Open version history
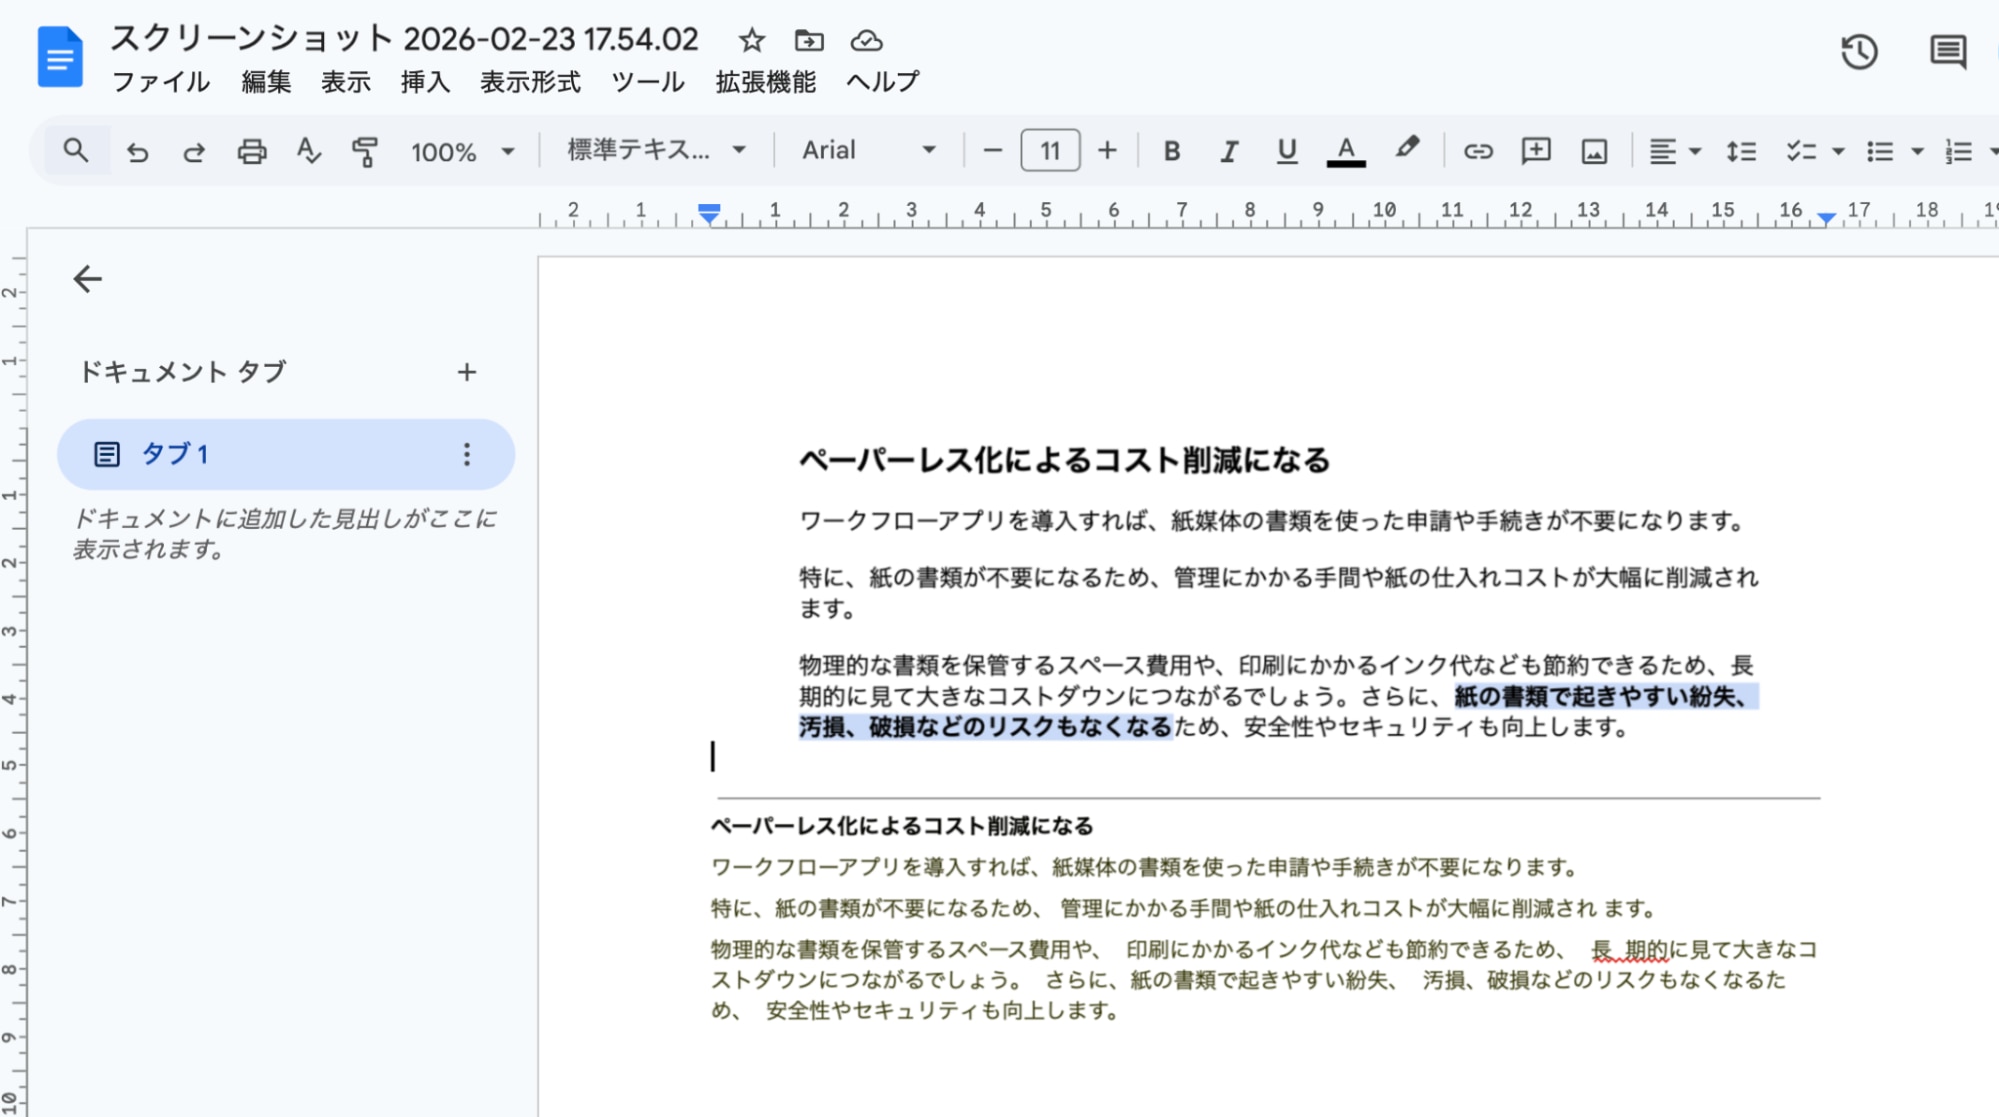 1858,53
